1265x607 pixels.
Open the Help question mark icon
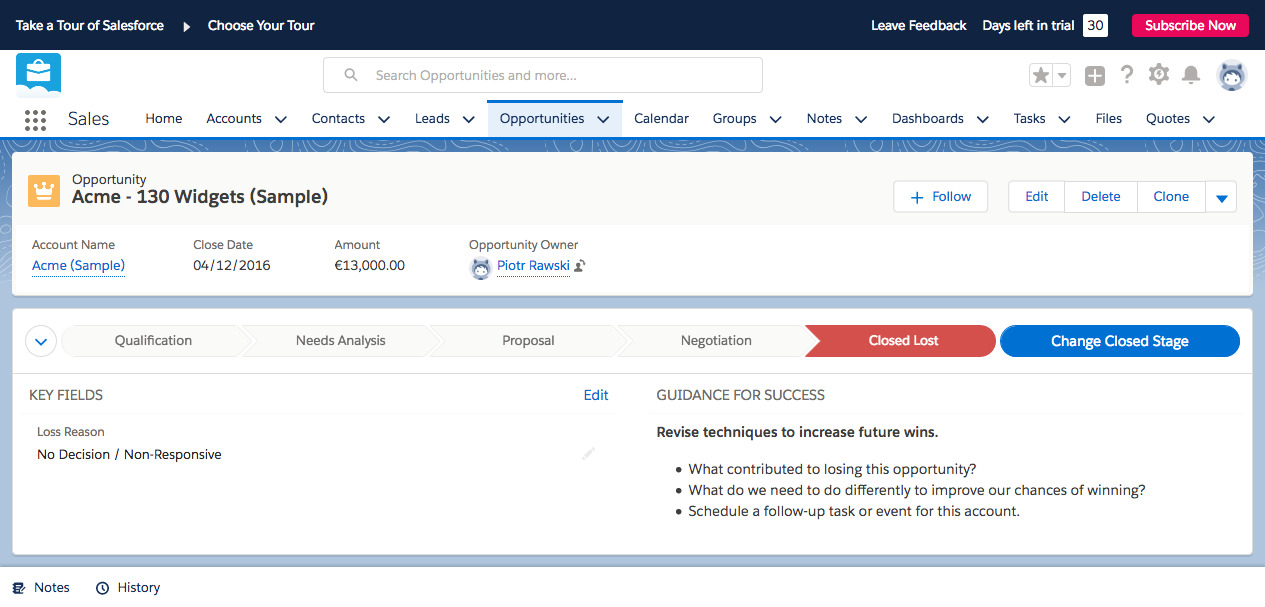(x=1127, y=75)
